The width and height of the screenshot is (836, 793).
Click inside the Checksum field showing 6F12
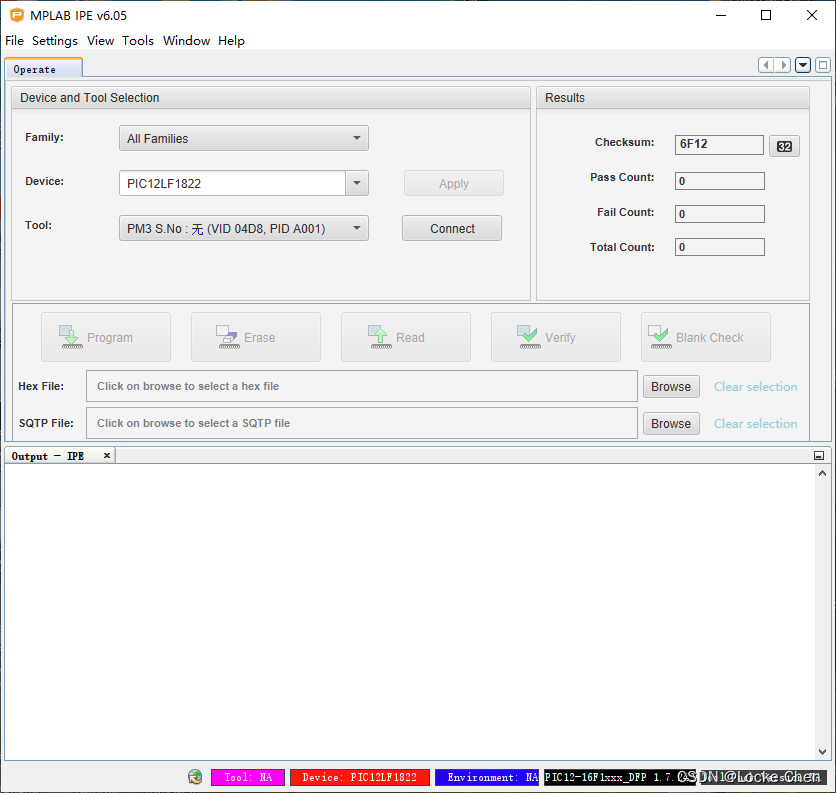coord(719,144)
